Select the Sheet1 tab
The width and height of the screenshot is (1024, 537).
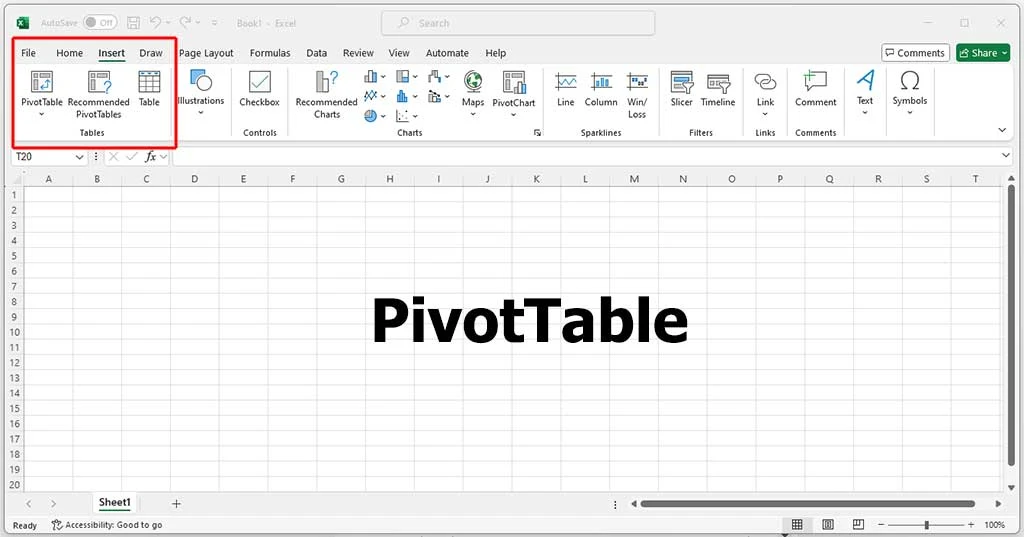114,502
